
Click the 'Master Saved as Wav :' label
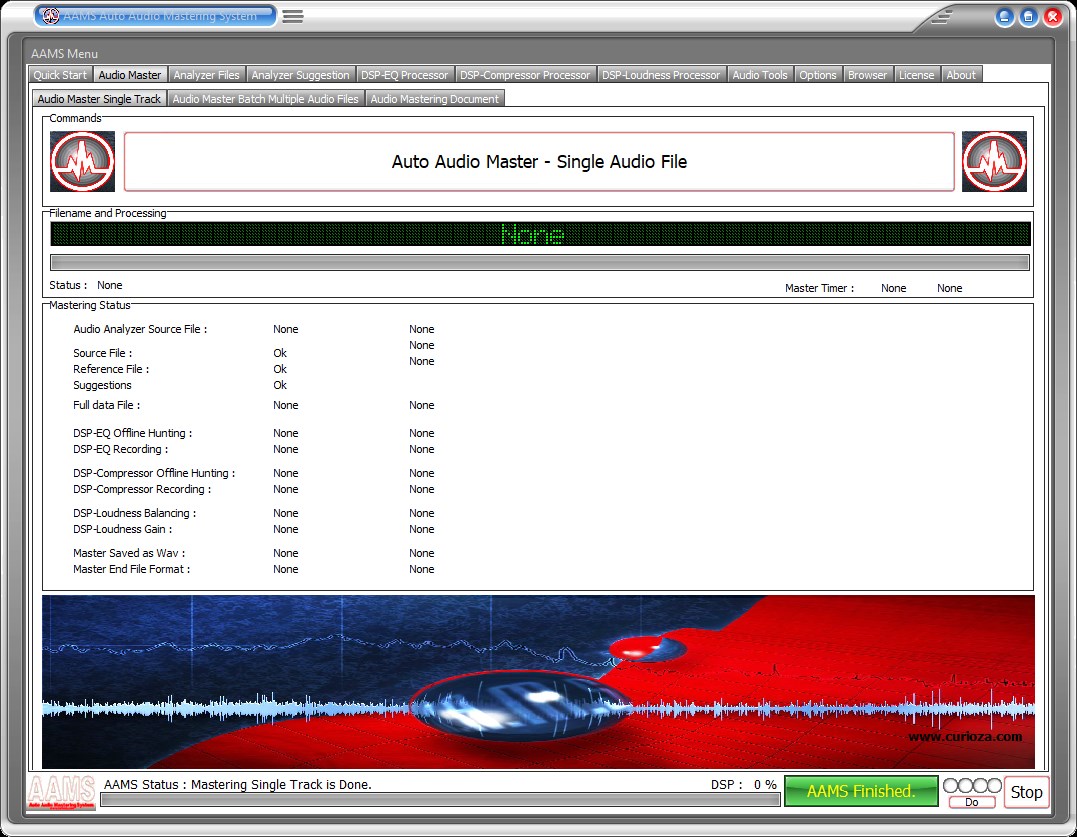129,553
